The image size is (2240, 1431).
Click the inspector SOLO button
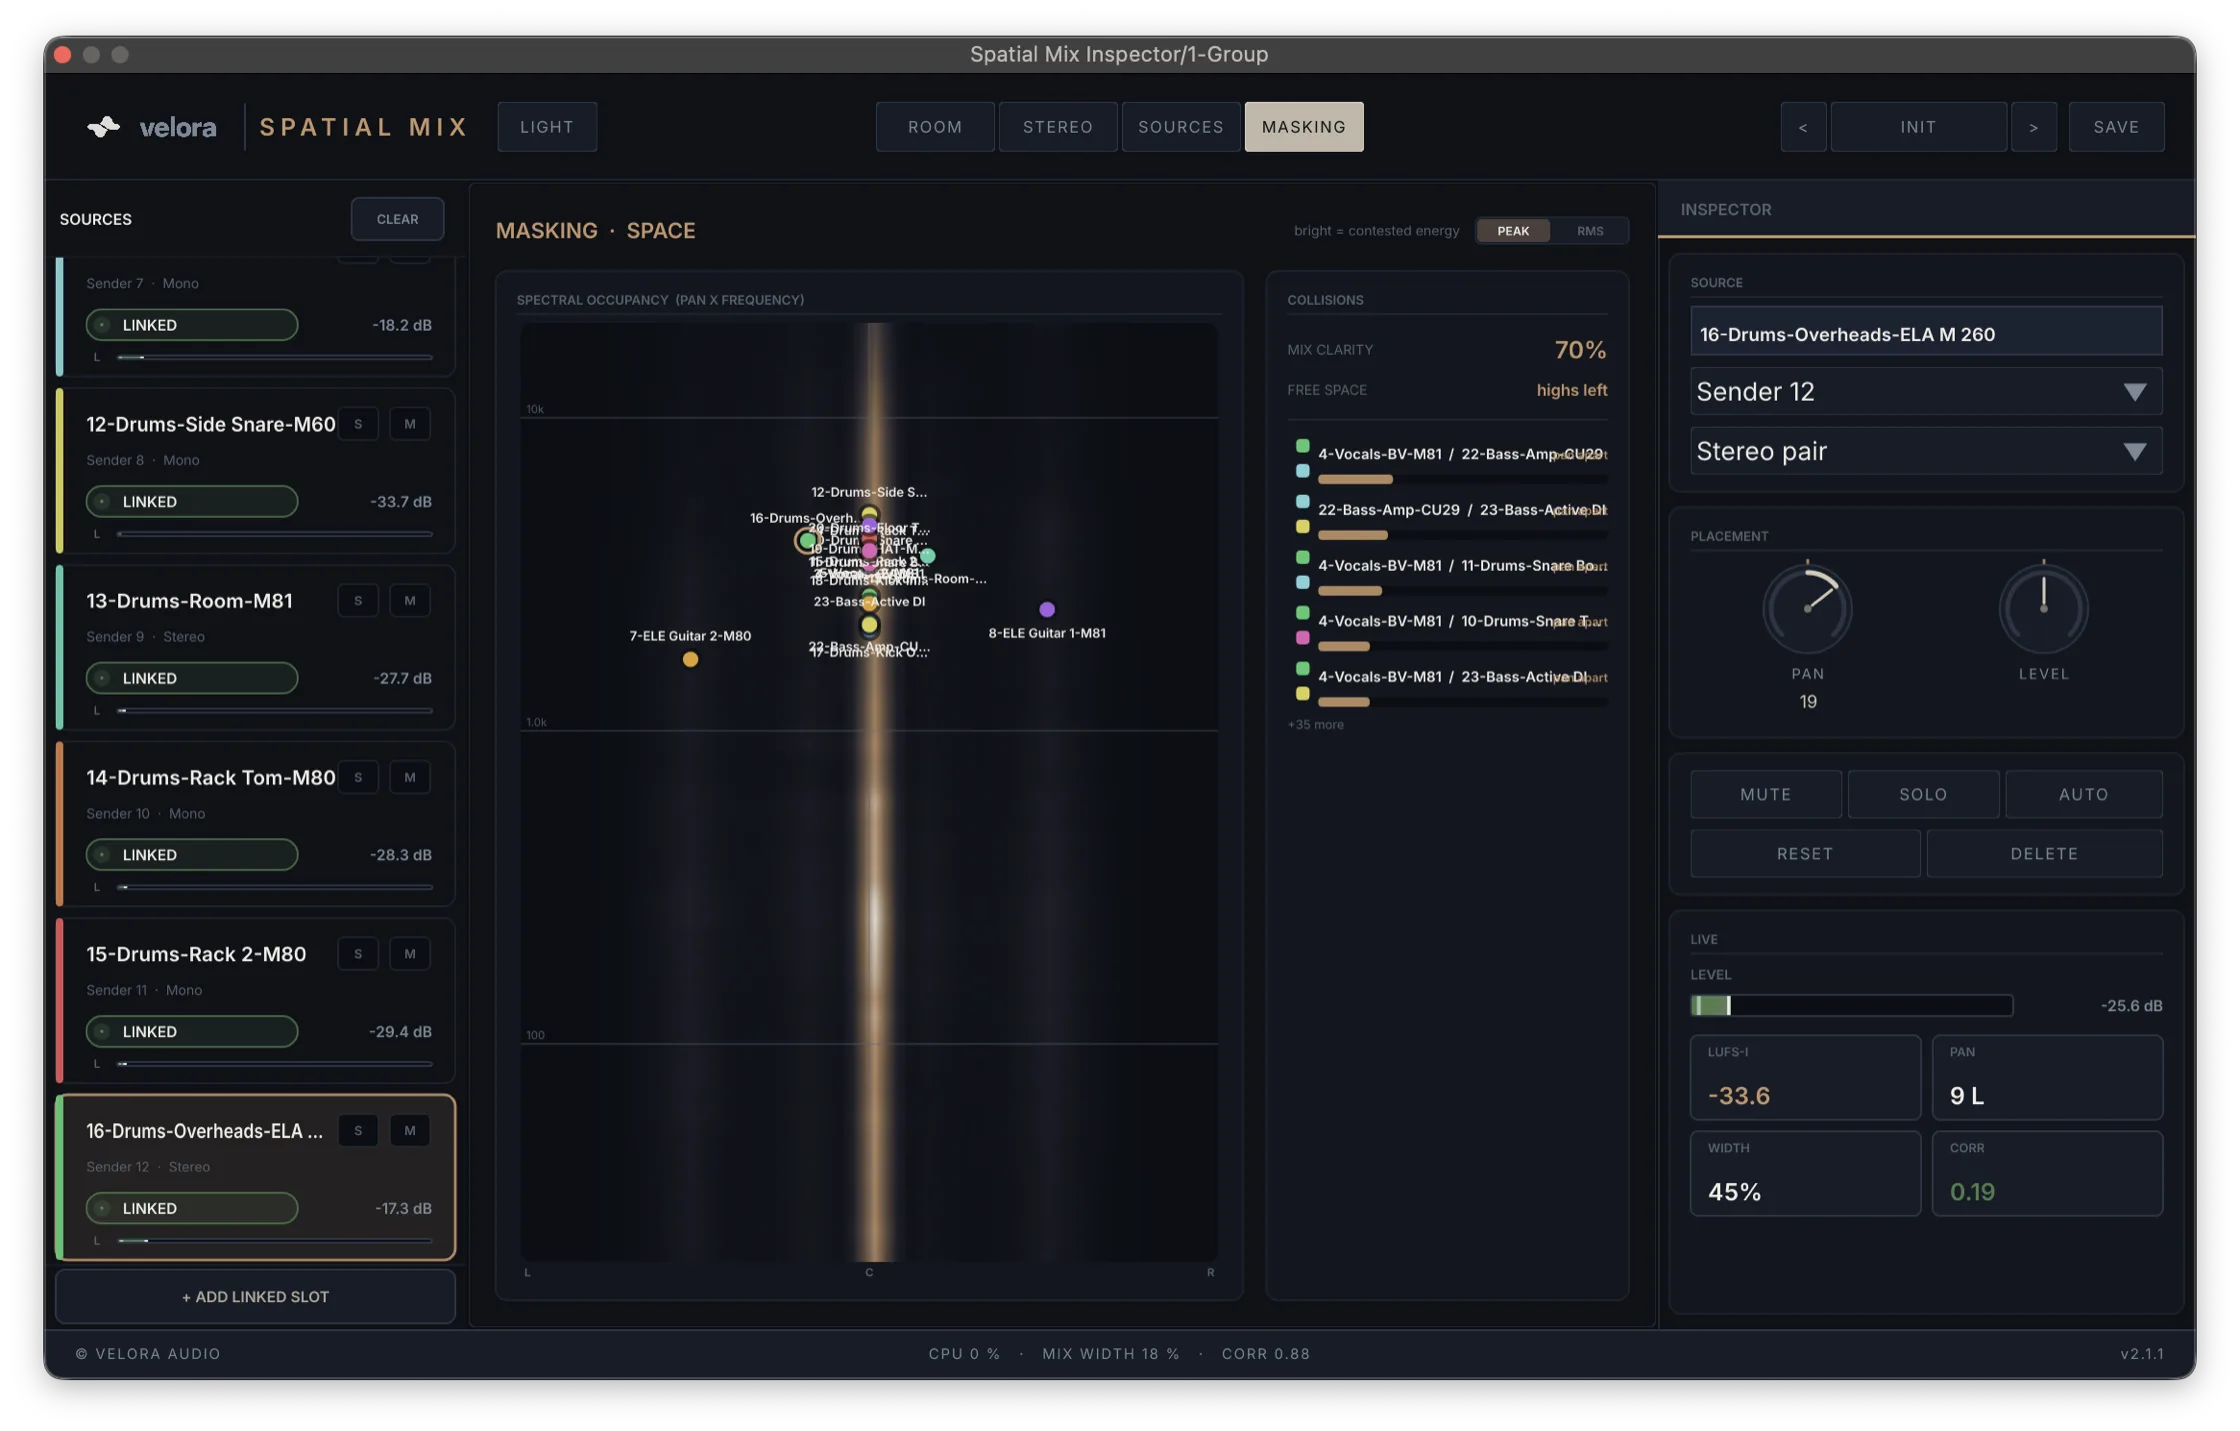point(1923,794)
